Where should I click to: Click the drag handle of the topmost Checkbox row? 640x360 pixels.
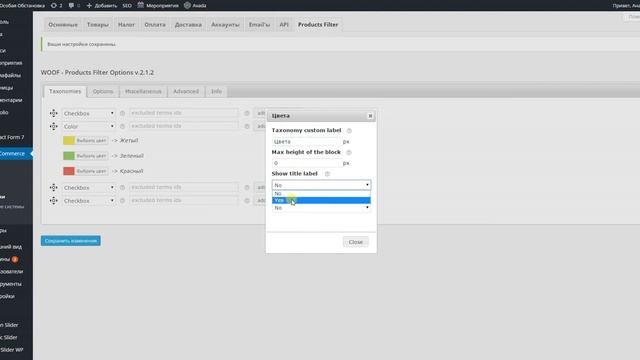pyautogui.click(x=53, y=113)
